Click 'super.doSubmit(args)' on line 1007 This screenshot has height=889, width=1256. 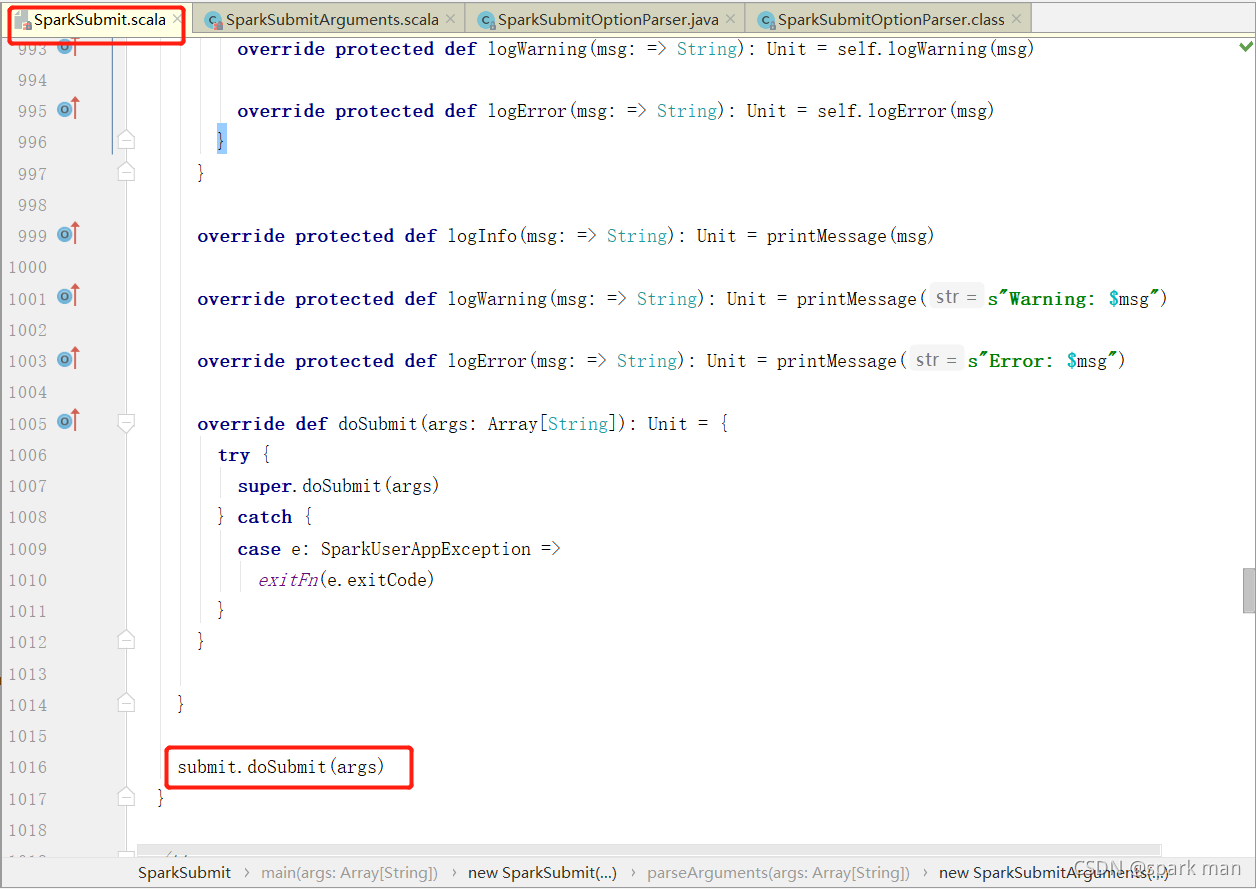click(x=338, y=486)
